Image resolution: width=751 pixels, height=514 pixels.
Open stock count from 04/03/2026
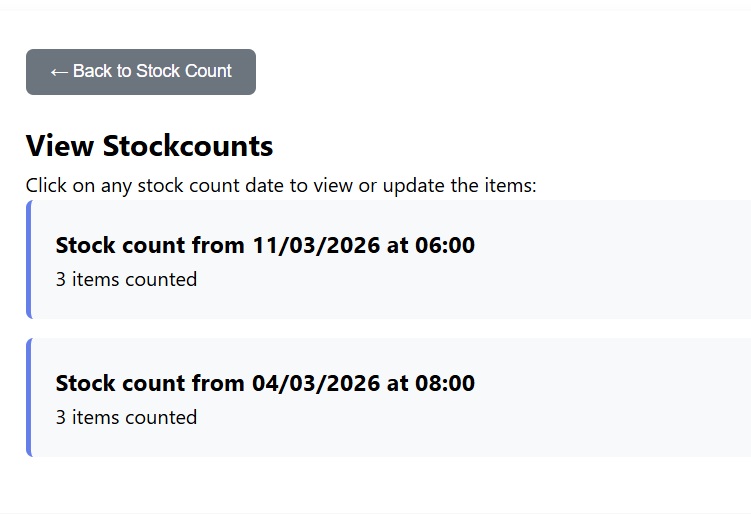[x=265, y=383]
